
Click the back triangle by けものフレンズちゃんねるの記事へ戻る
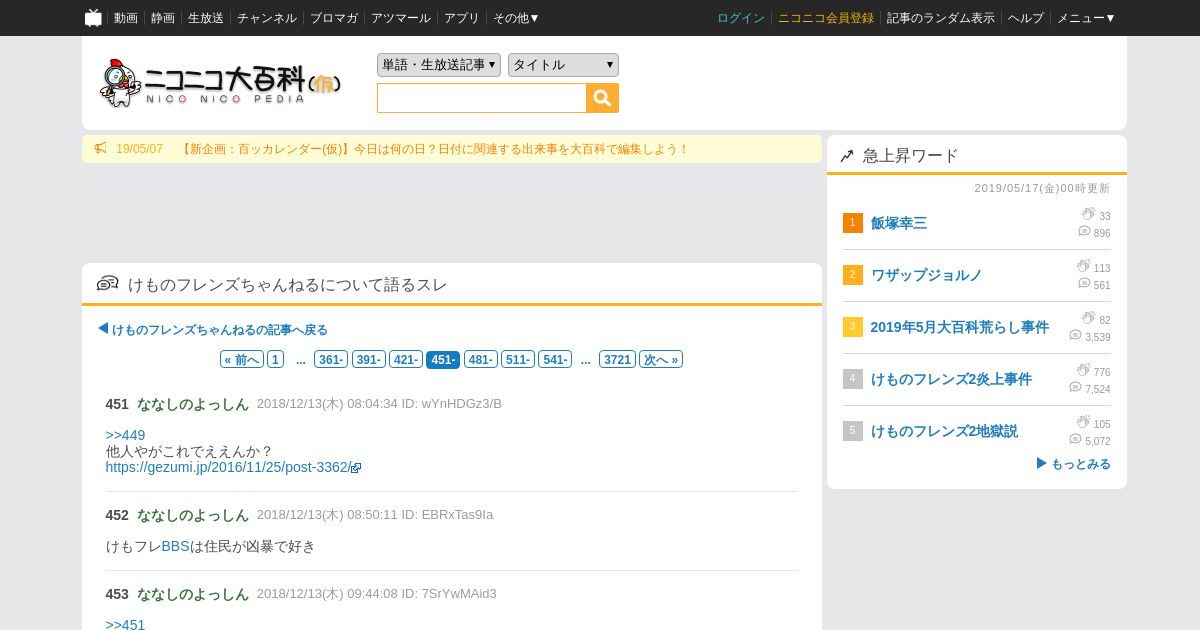pos(103,328)
